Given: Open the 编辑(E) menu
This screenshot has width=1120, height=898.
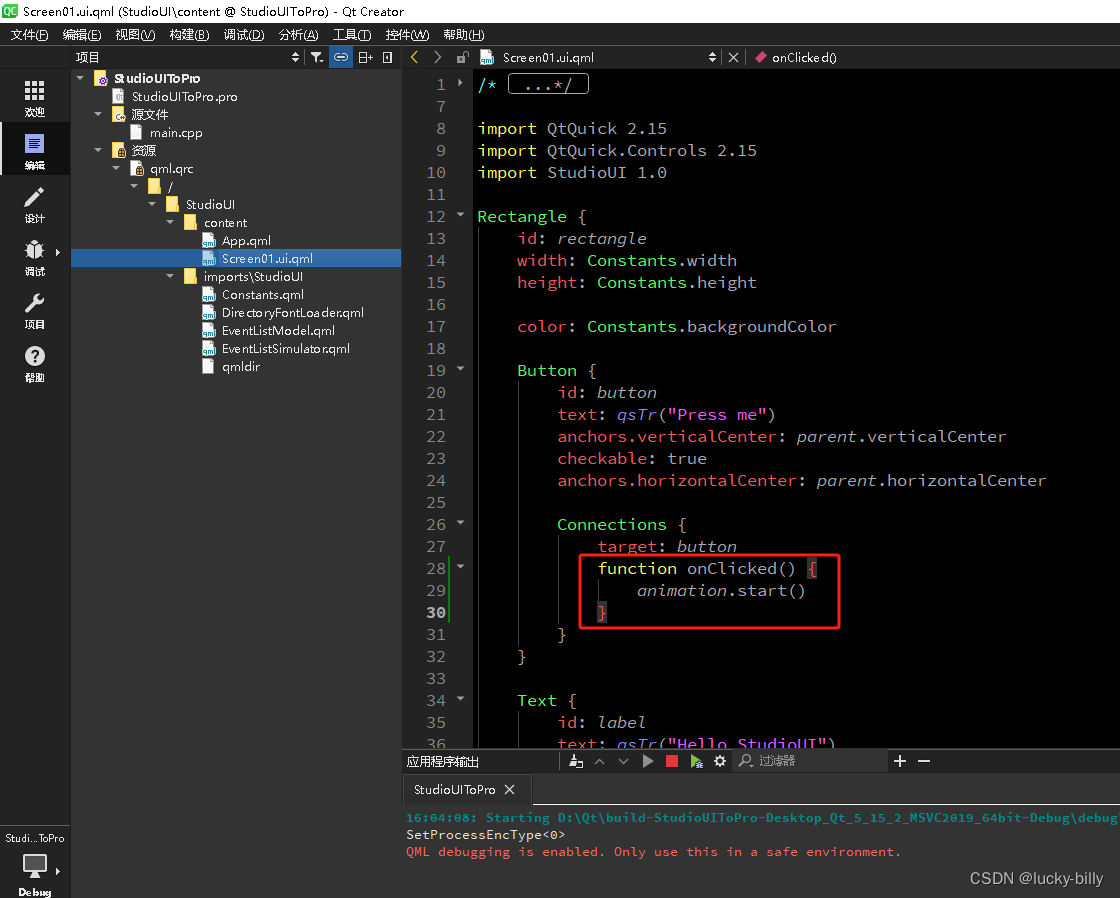Looking at the screenshot, I should click(81, 34).
